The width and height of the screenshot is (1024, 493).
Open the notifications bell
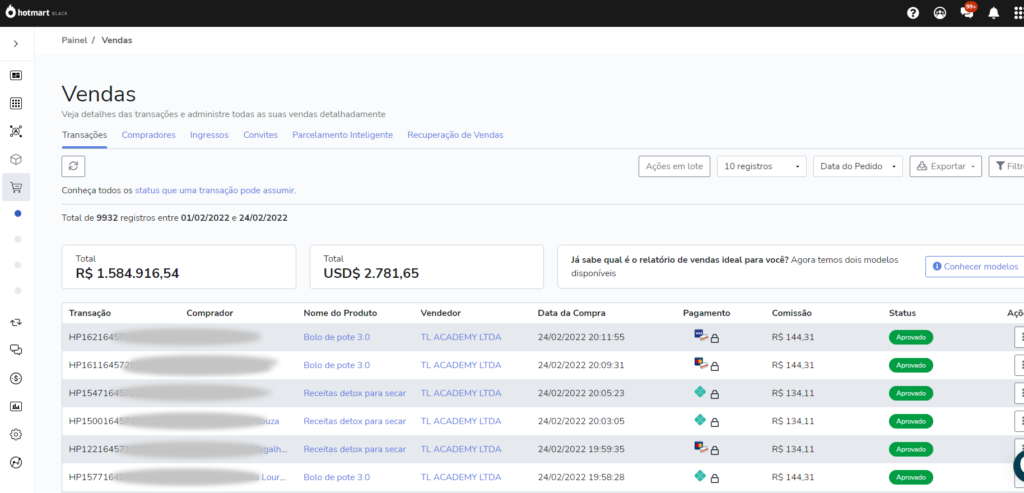[x=993, y=13]
